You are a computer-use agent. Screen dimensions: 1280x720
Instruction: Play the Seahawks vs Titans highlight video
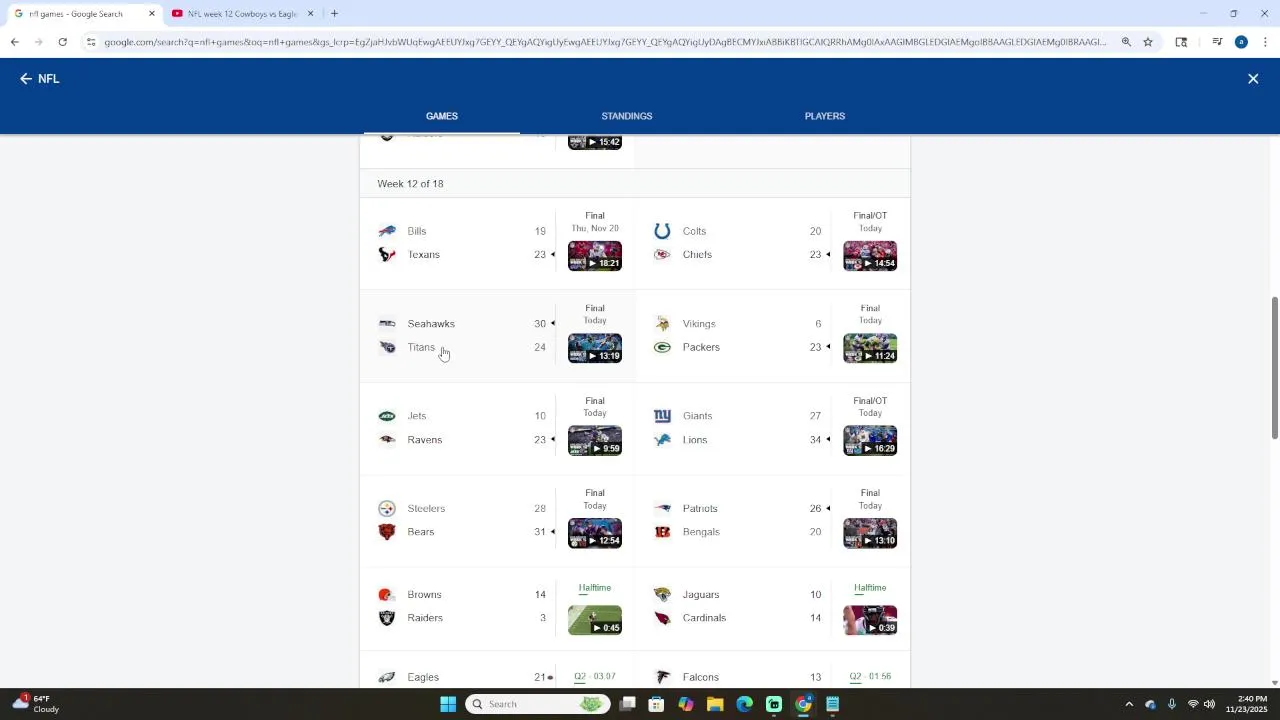[x=595, y=348]
